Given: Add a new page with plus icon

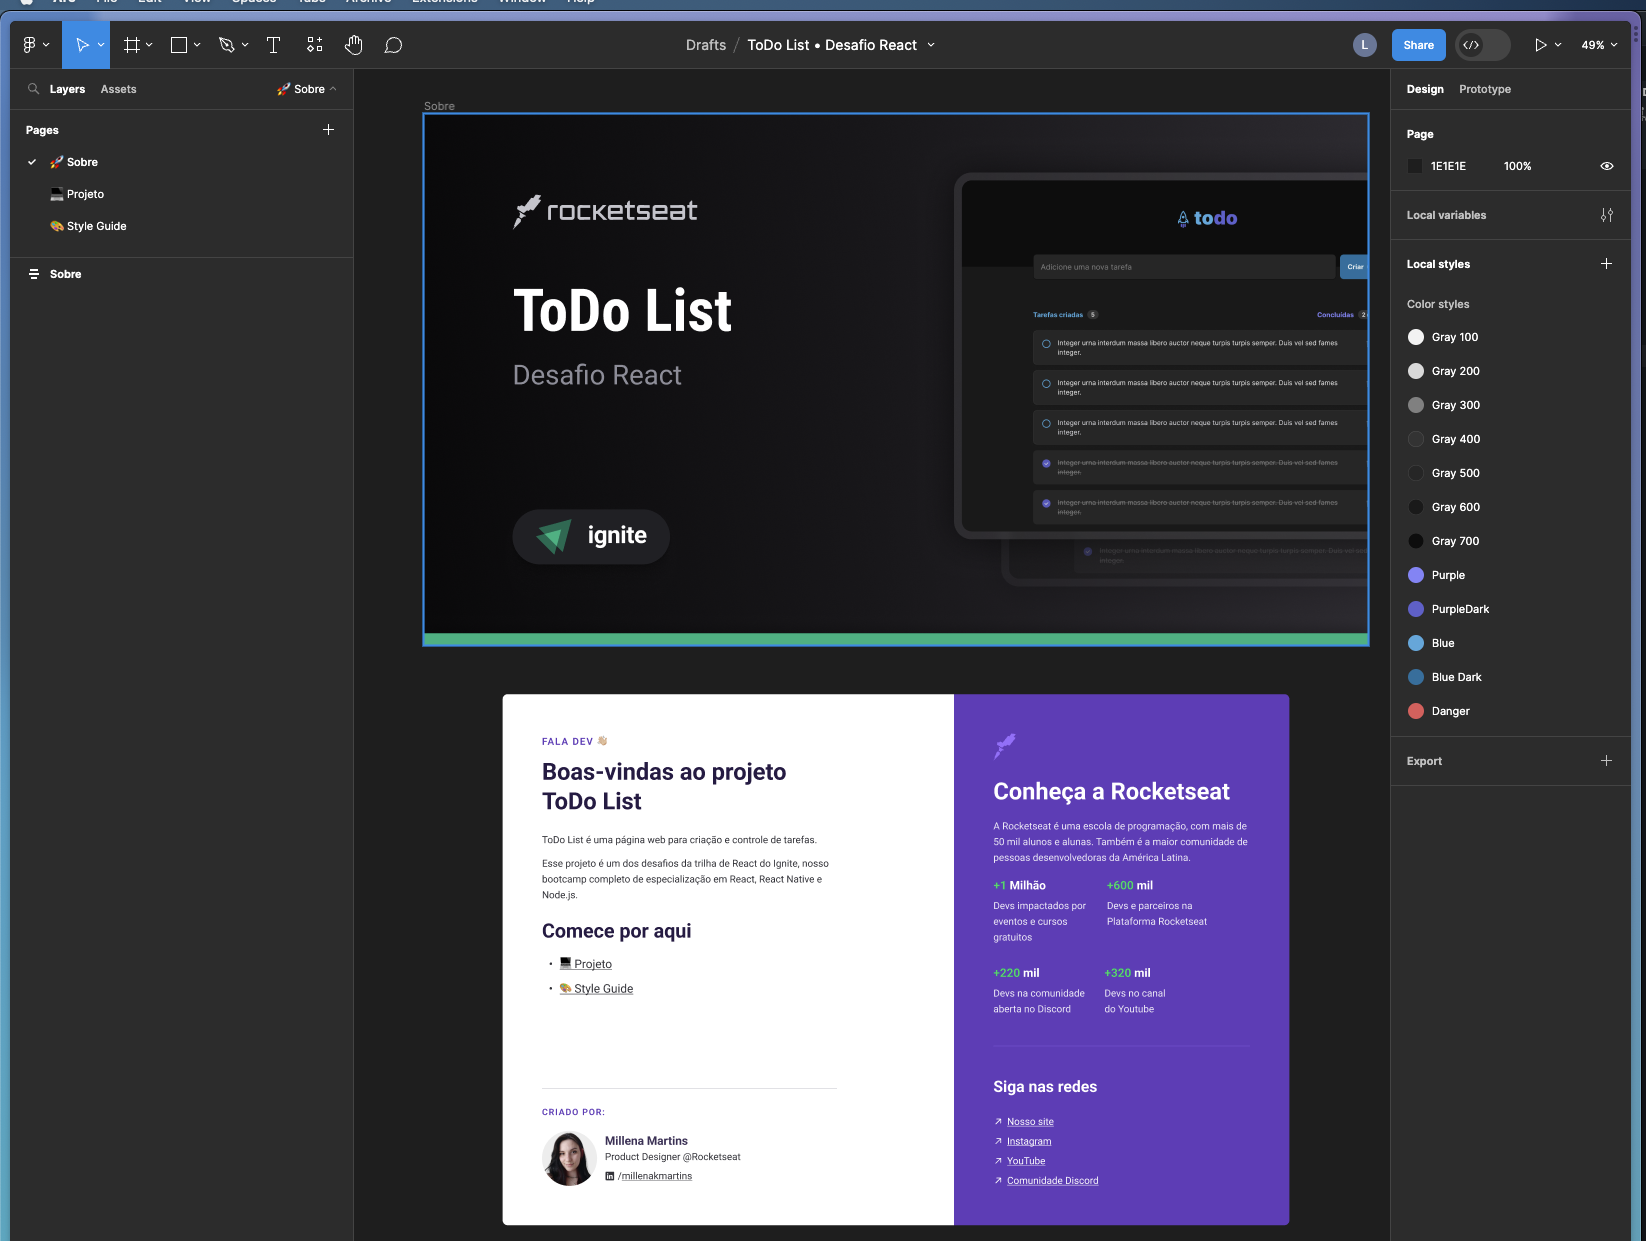Looking at the screenshot, I should point(328,130).
